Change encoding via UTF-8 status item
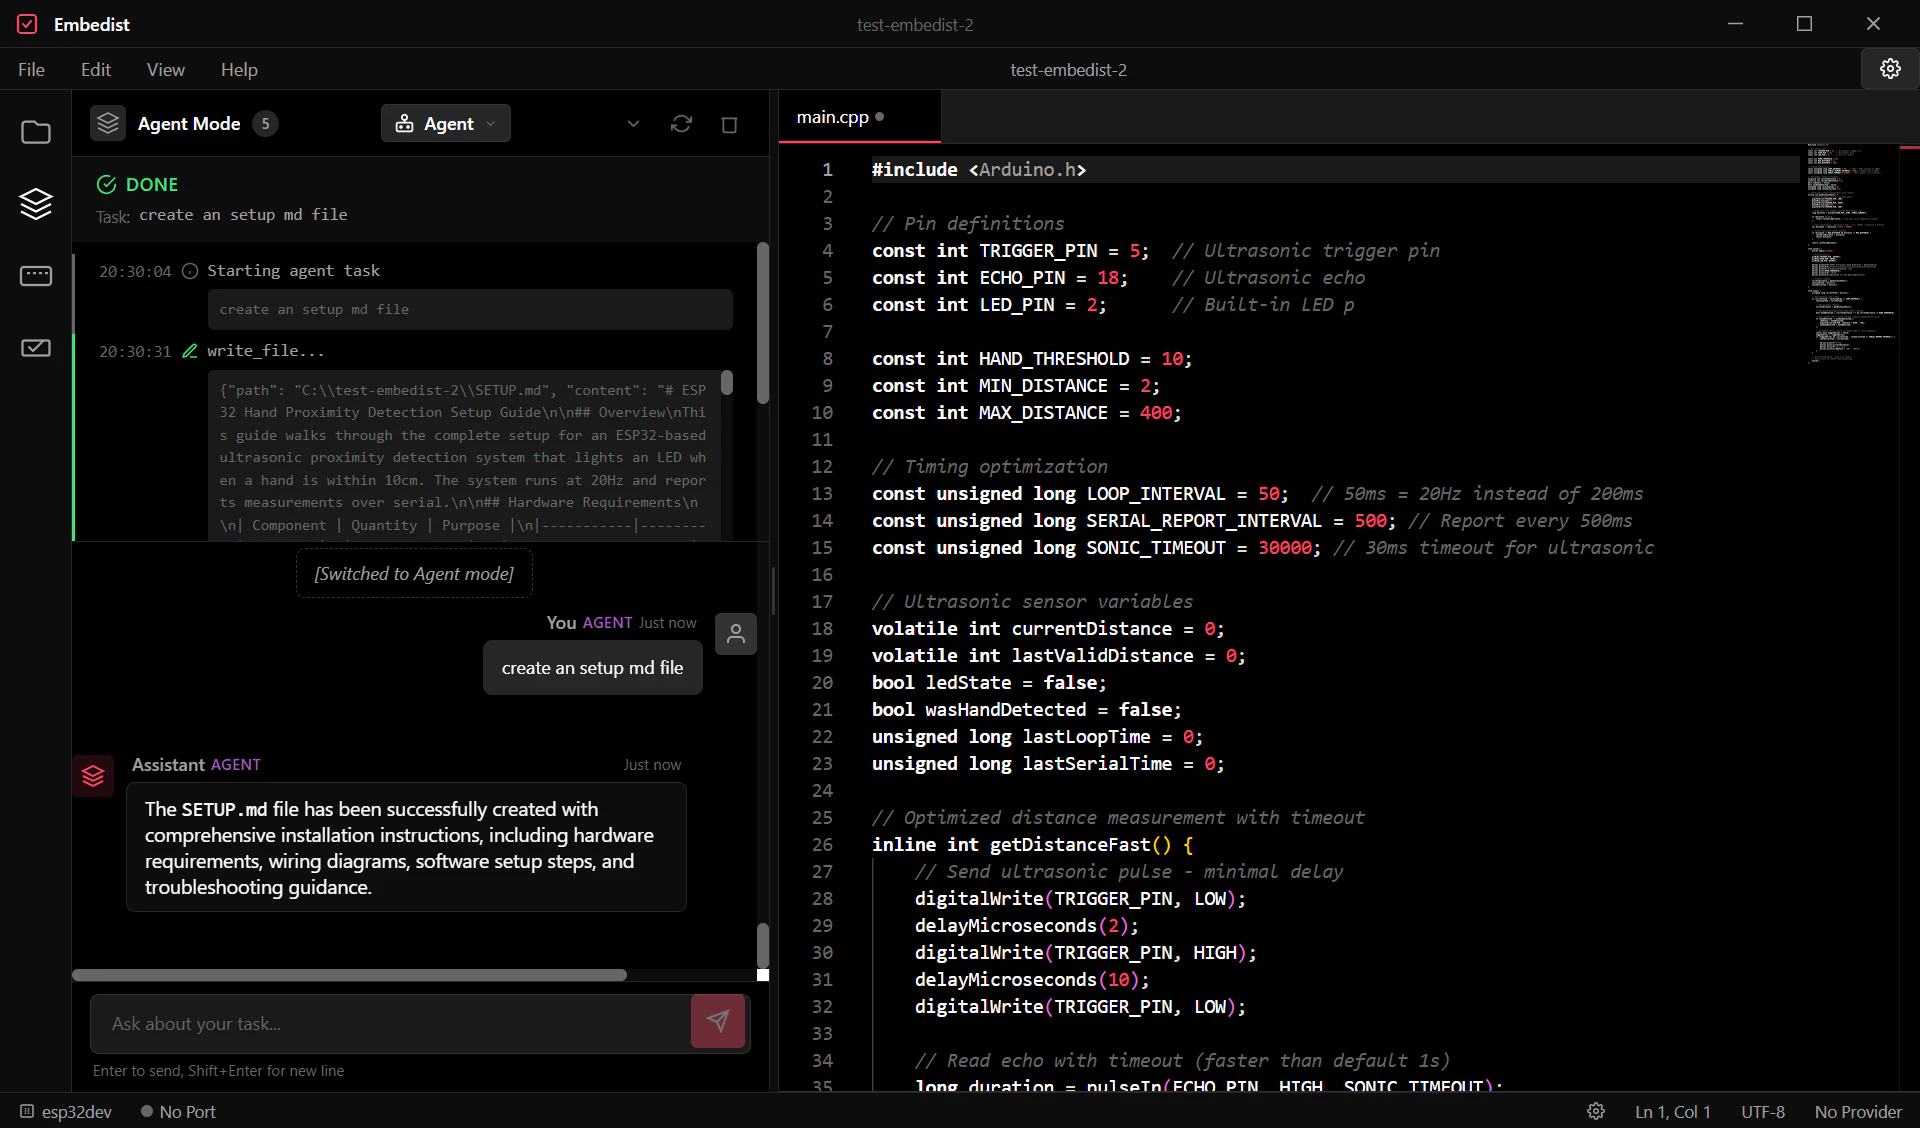 [x=1762, y=1111]
